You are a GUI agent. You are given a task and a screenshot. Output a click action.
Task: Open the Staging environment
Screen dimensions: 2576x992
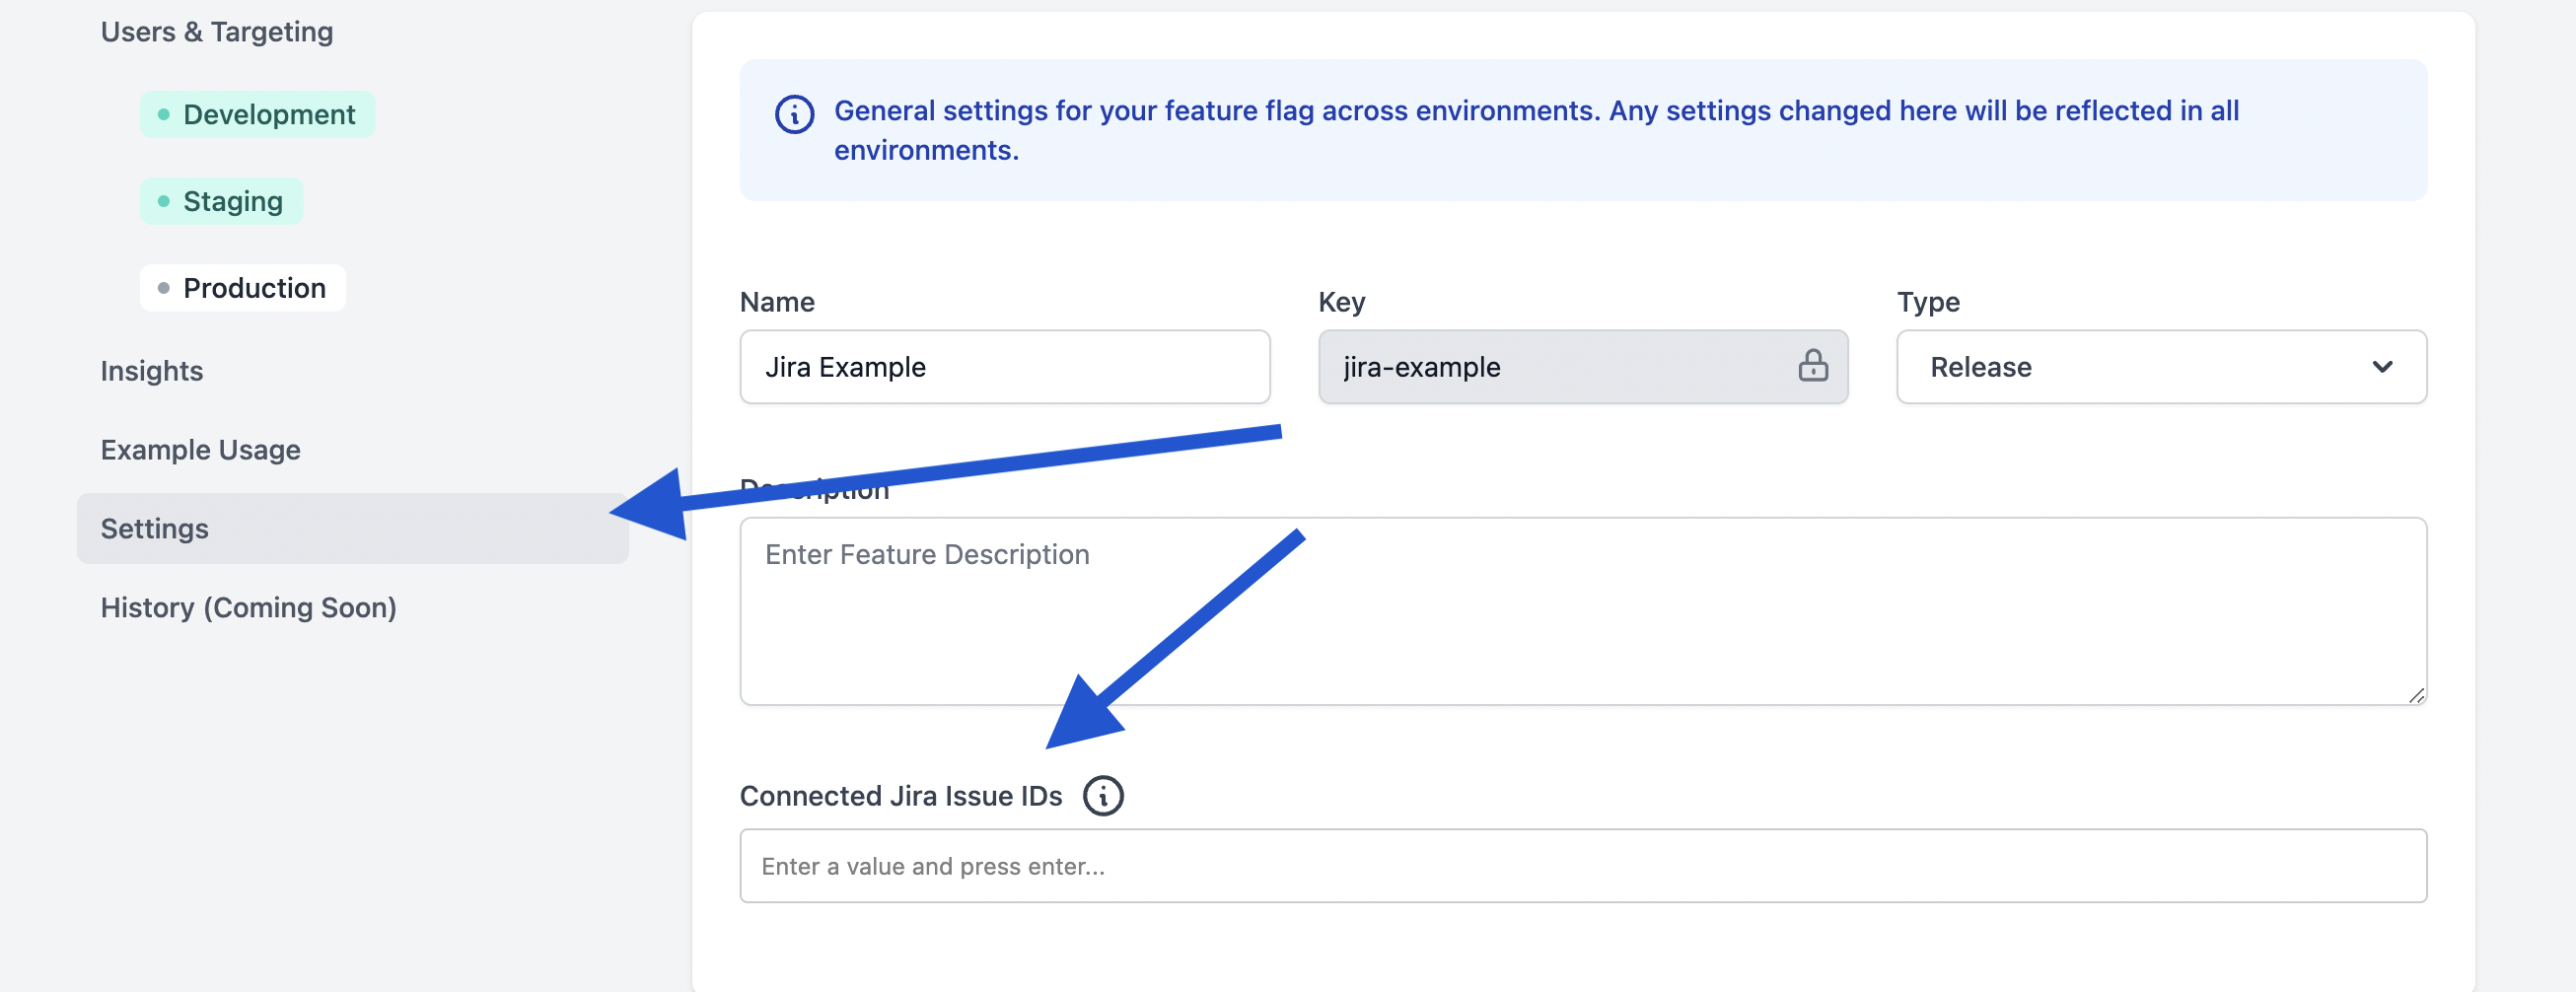point(232,200)
